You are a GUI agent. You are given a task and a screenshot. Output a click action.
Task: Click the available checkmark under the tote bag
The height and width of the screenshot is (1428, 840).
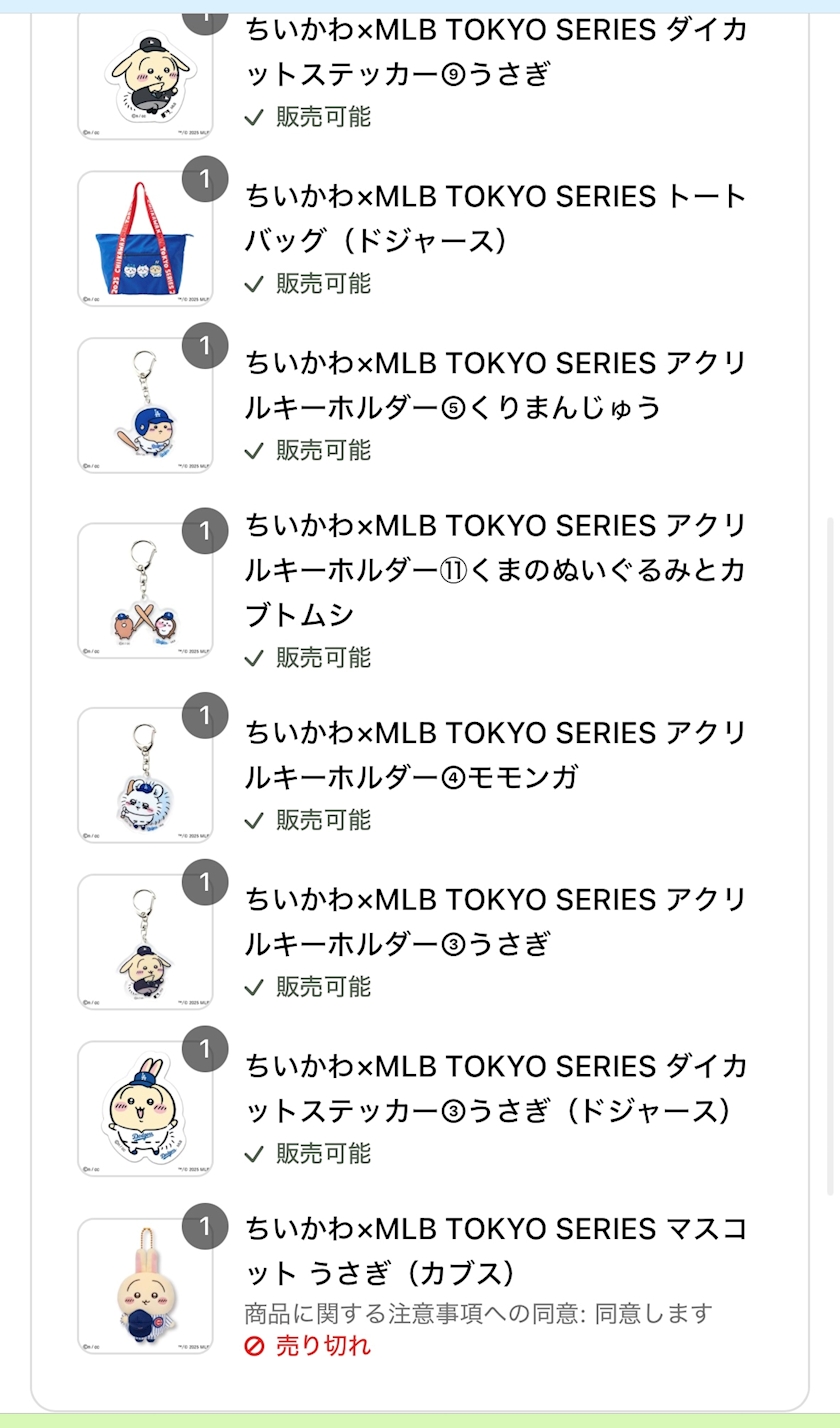(x=255, y=284)
